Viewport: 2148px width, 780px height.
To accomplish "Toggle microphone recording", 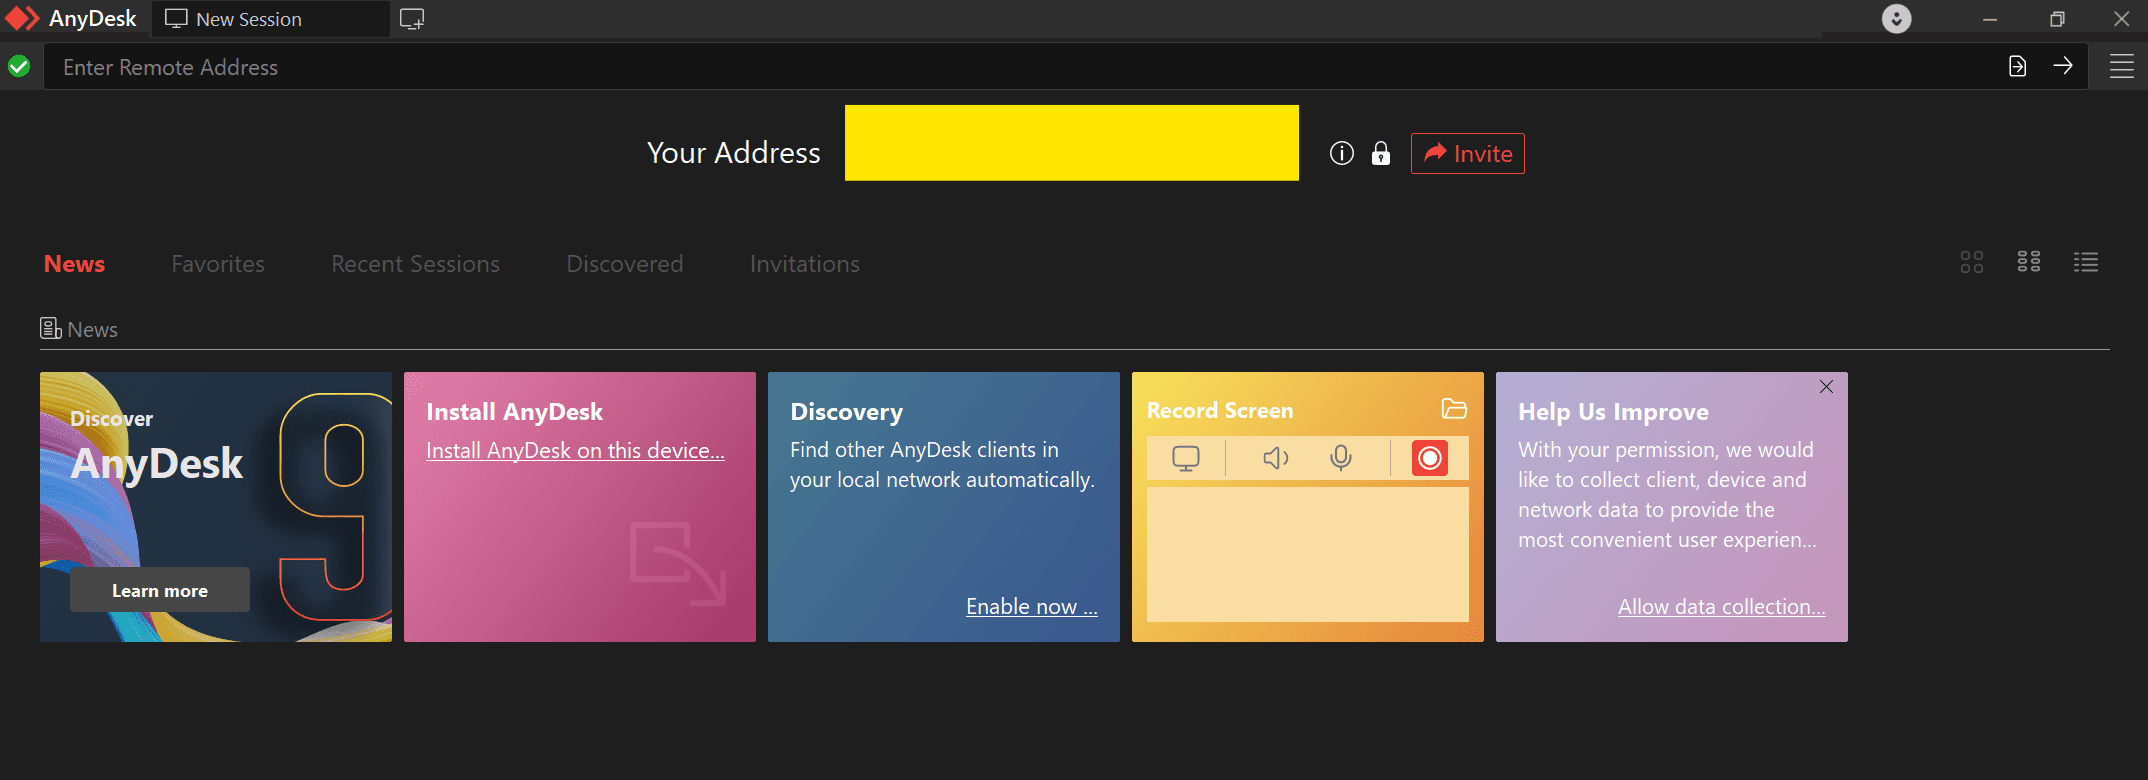I will (1341, 458).
